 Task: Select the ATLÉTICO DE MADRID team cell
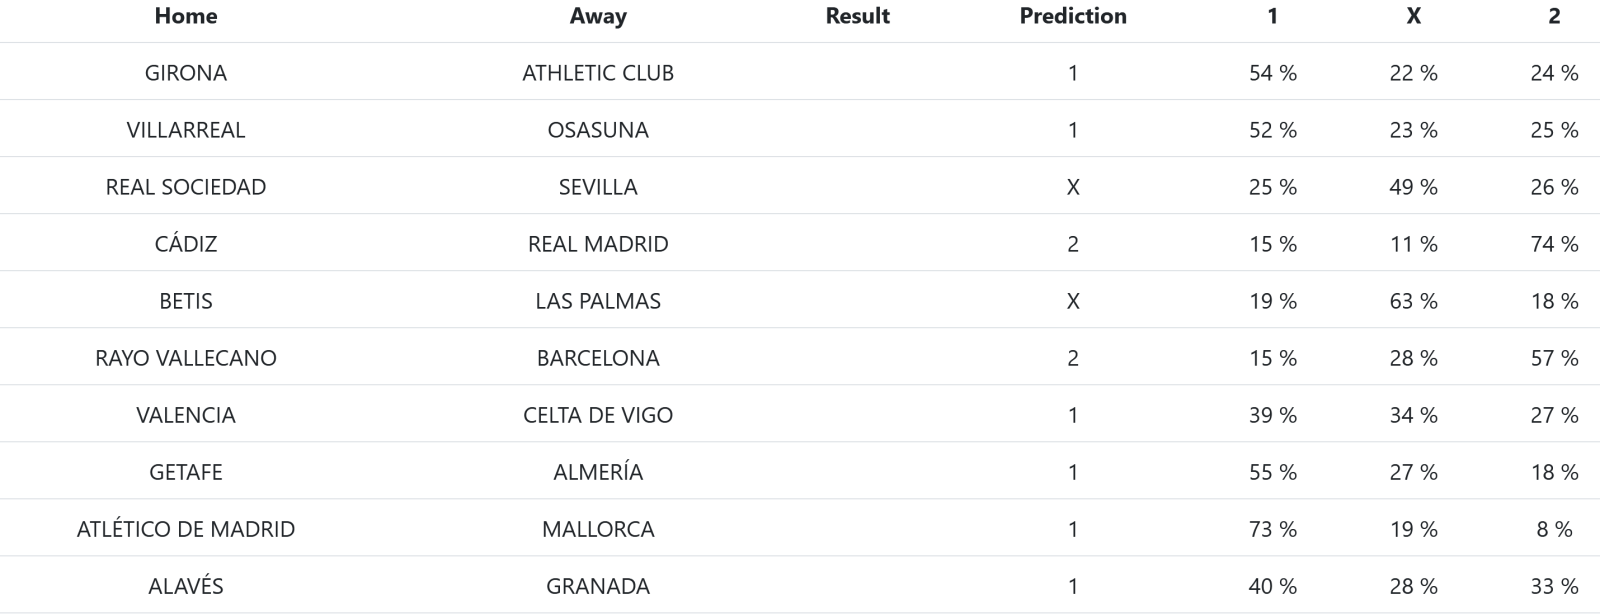point(185,529)
